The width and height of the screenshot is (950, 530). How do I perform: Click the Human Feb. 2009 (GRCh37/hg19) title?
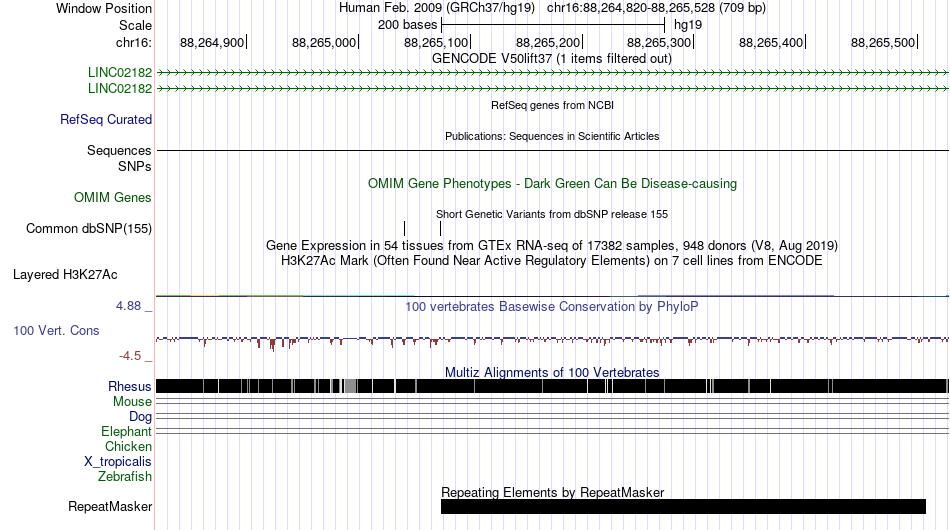click(x=437, y=8)
